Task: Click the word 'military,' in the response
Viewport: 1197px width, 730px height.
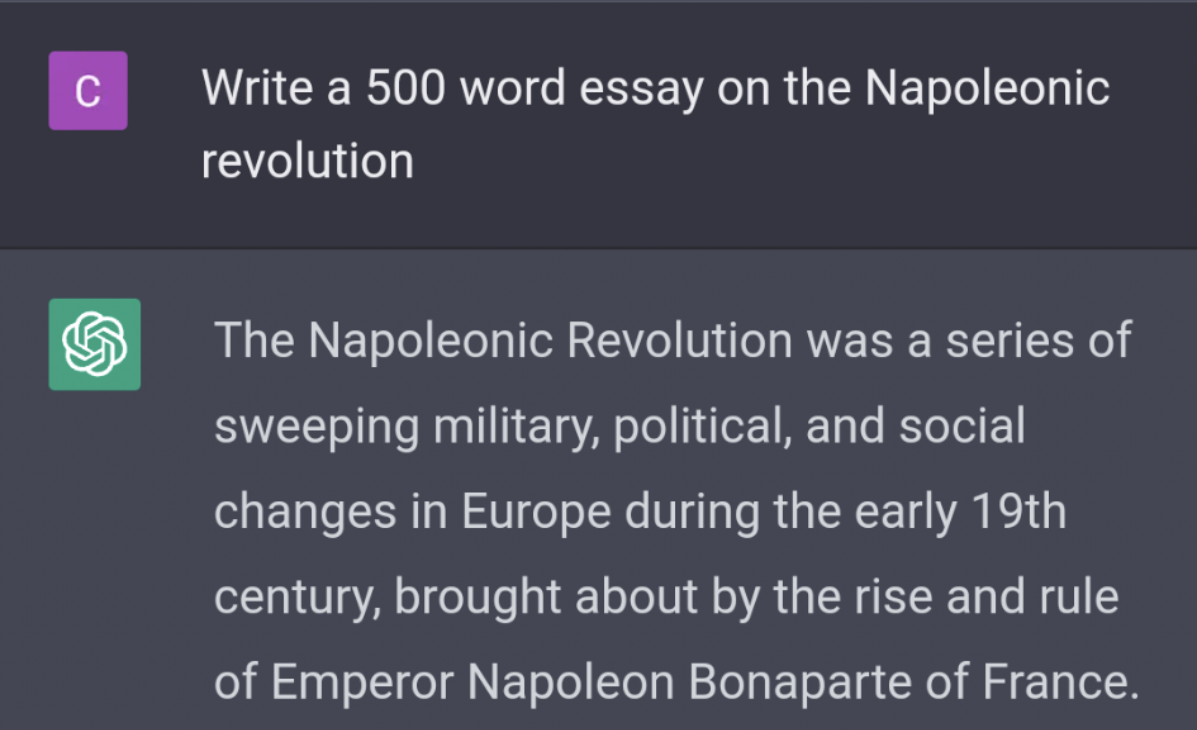Action: tap(516, 428)
